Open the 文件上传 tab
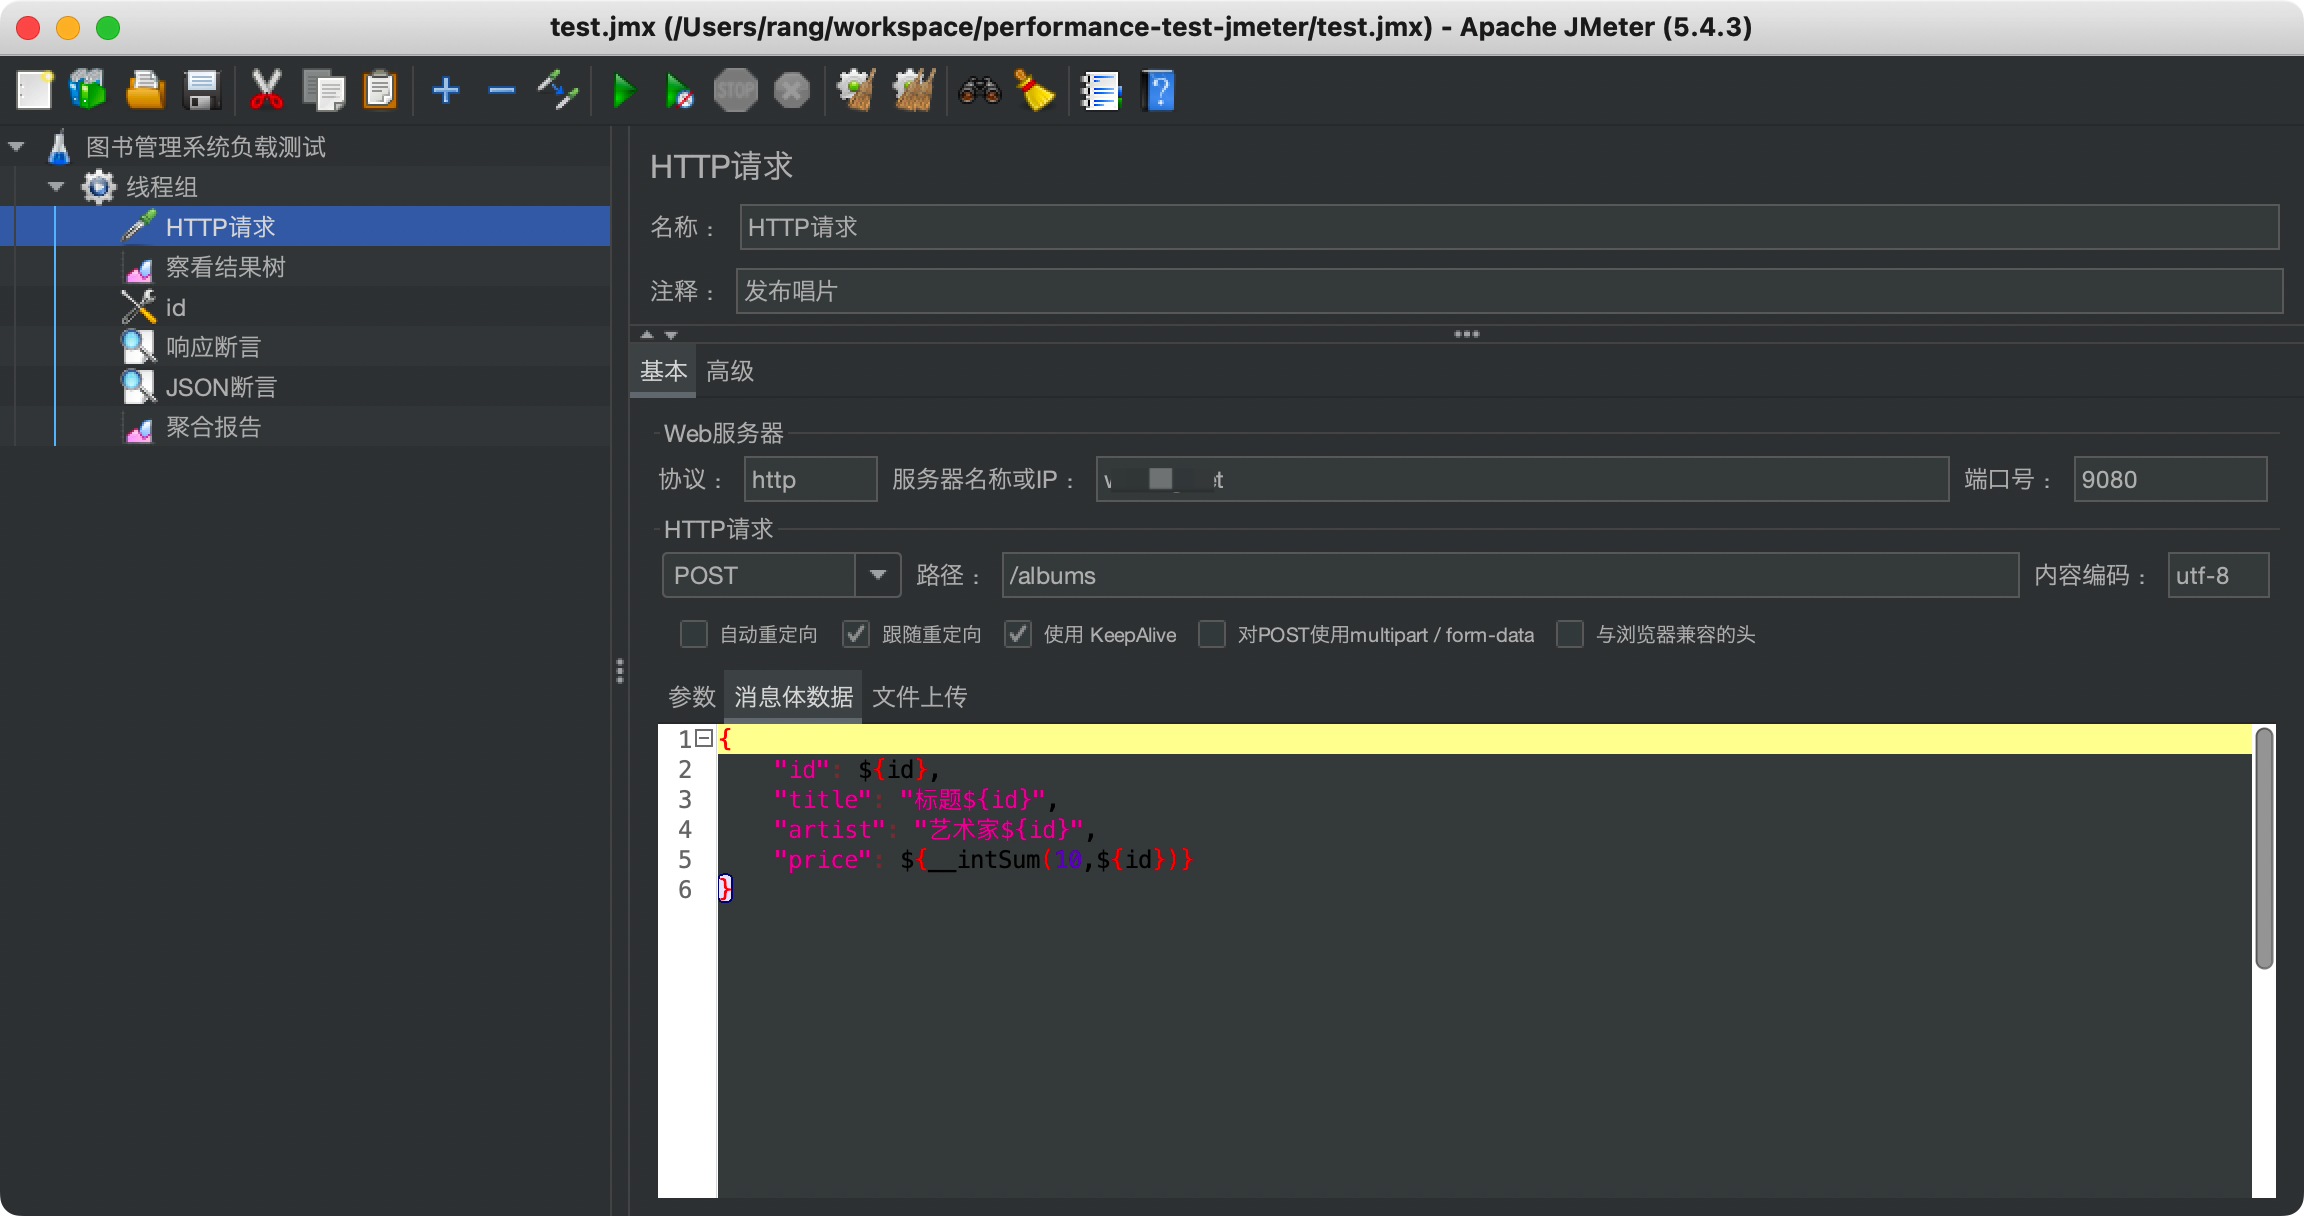Image resolution: width=2304 pixels, height=1216 pixels. tap(919, 697)
